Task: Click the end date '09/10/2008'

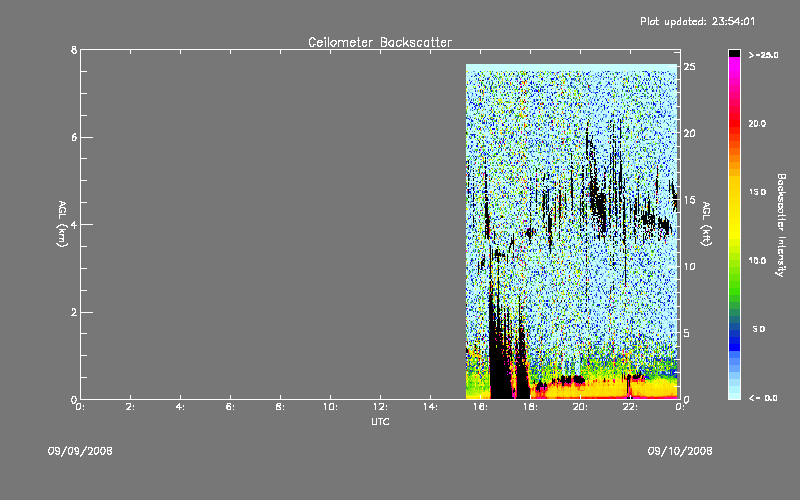Action: (680, 451)
